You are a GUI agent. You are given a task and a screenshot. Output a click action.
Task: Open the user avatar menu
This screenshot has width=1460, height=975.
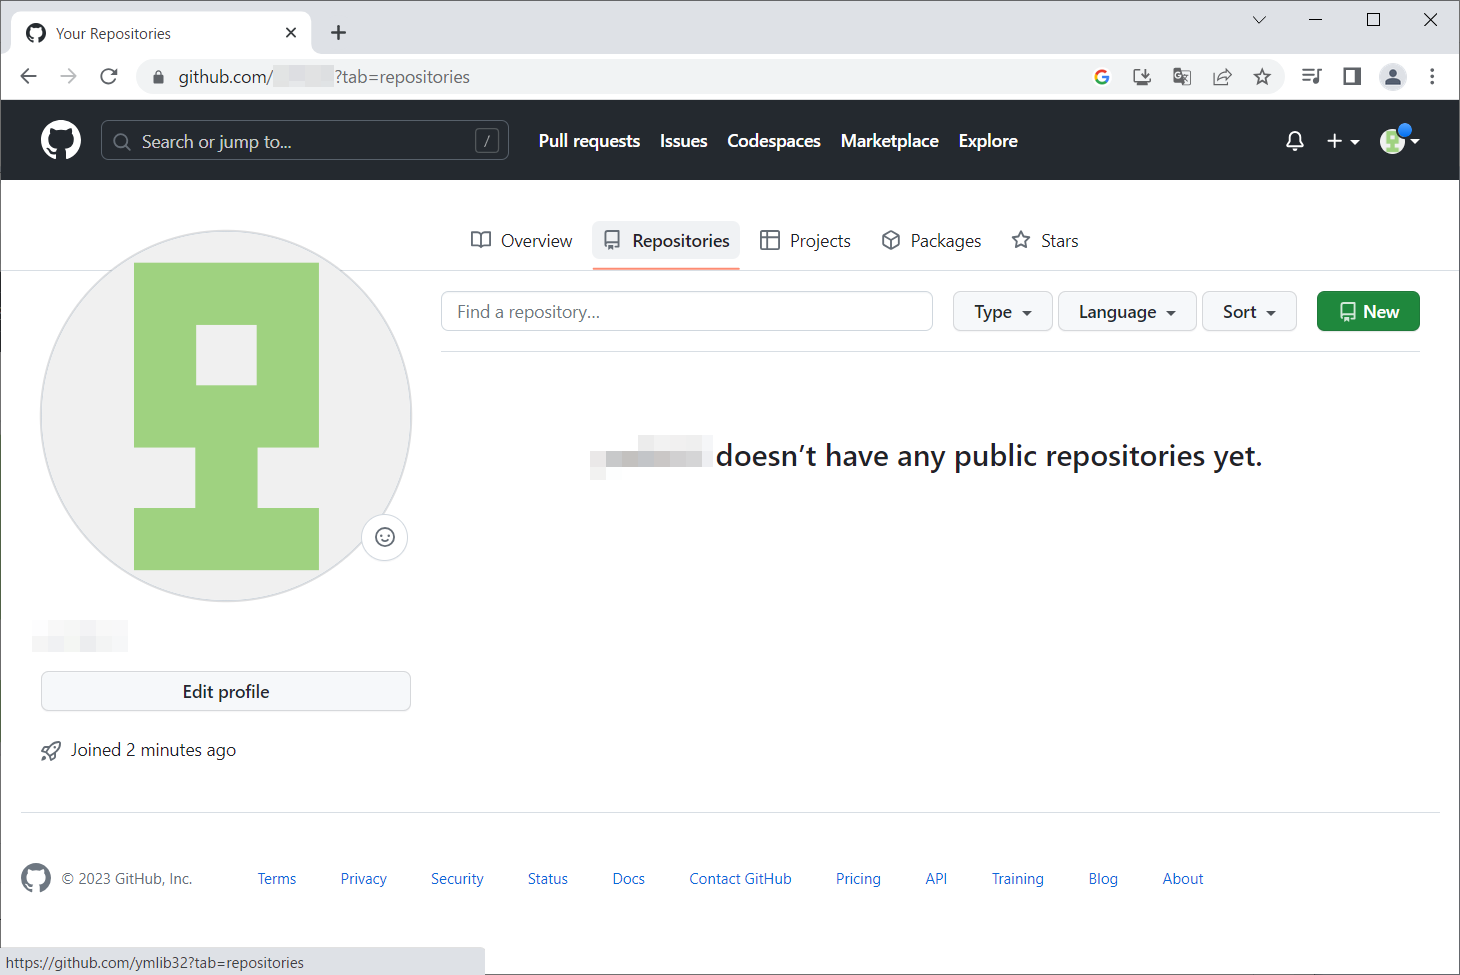1399,141
